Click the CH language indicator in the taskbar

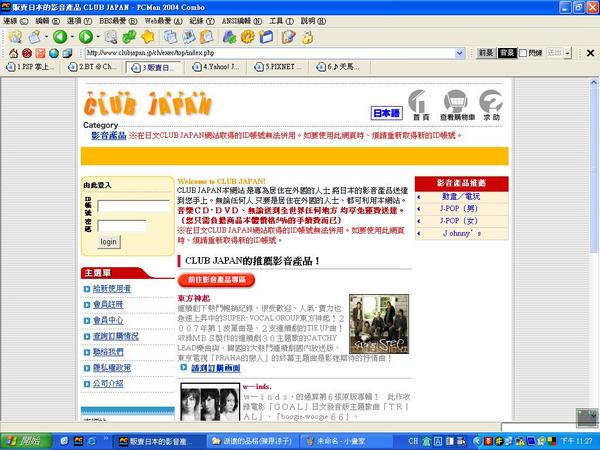tap(414, 441)
